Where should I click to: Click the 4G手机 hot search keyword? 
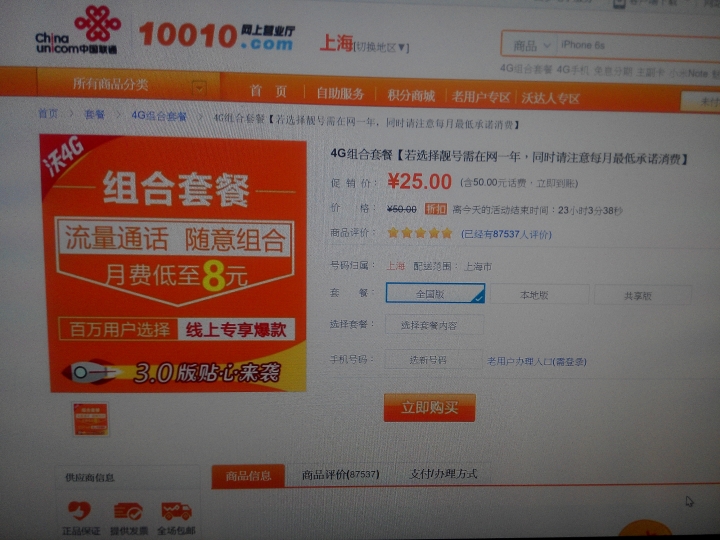pos(573,70)
